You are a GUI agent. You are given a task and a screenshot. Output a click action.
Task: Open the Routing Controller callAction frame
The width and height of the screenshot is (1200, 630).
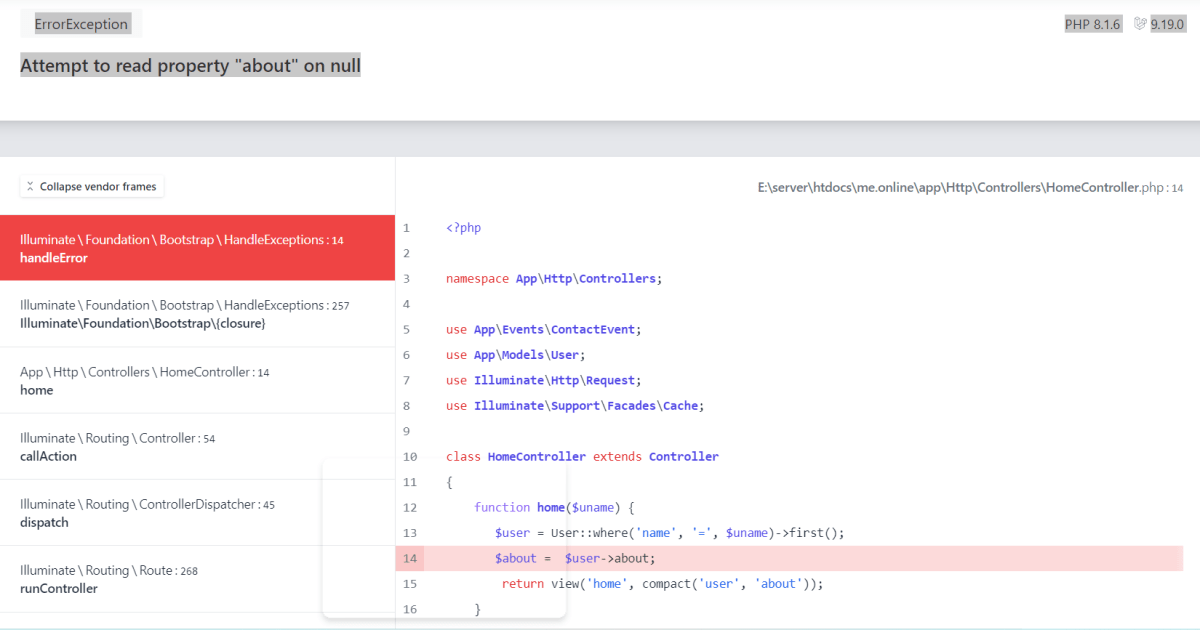pos(198,446)
